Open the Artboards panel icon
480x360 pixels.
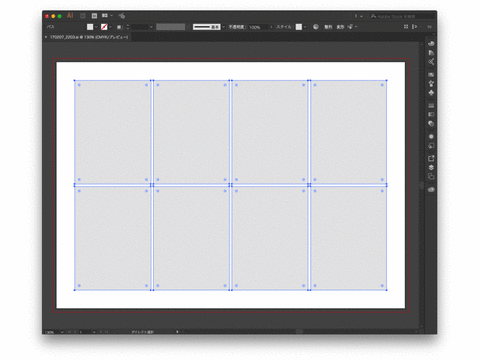tap(431, 176)
